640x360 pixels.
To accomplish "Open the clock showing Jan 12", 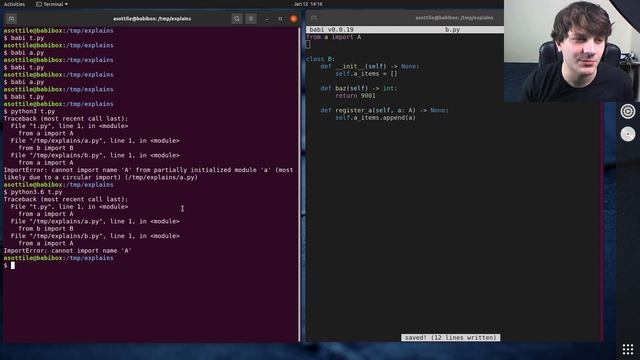I will coord(308,4).
